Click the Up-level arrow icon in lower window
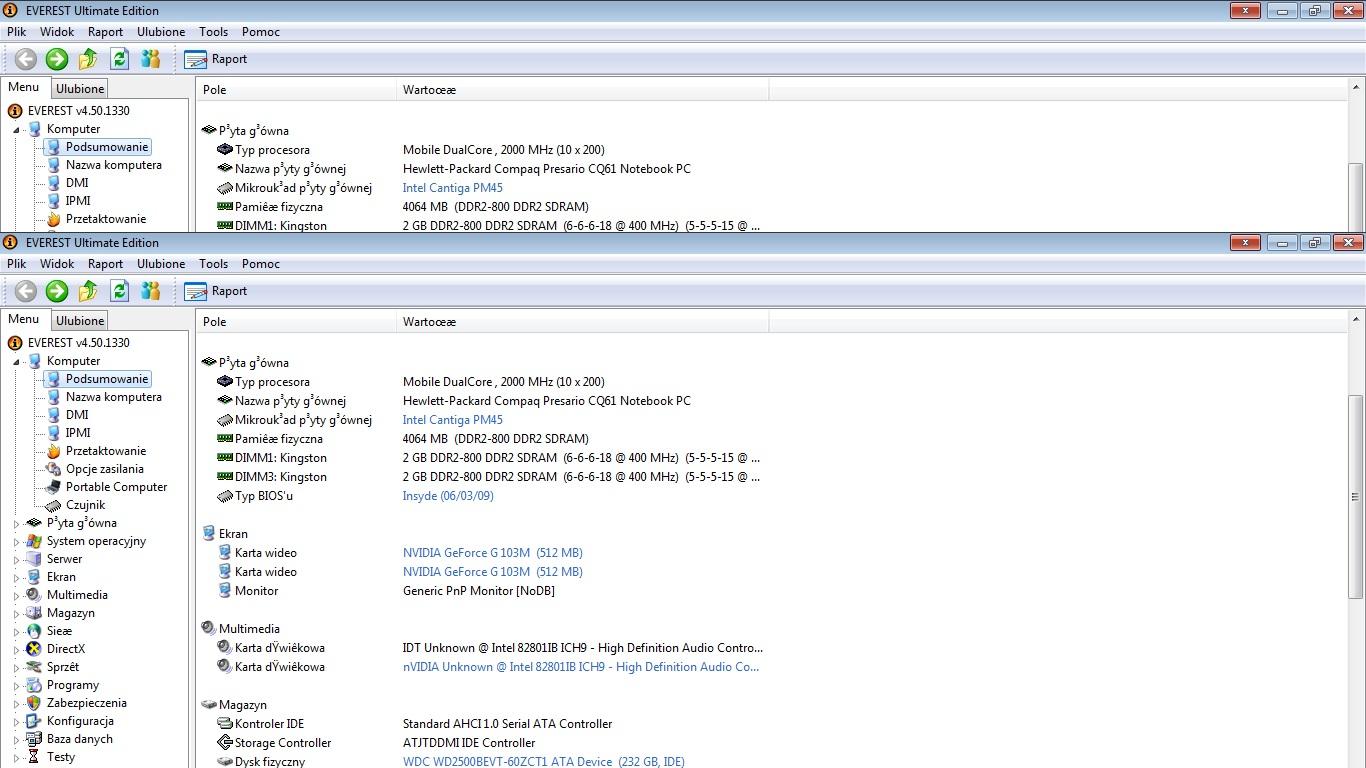 (x=88, y=291)
